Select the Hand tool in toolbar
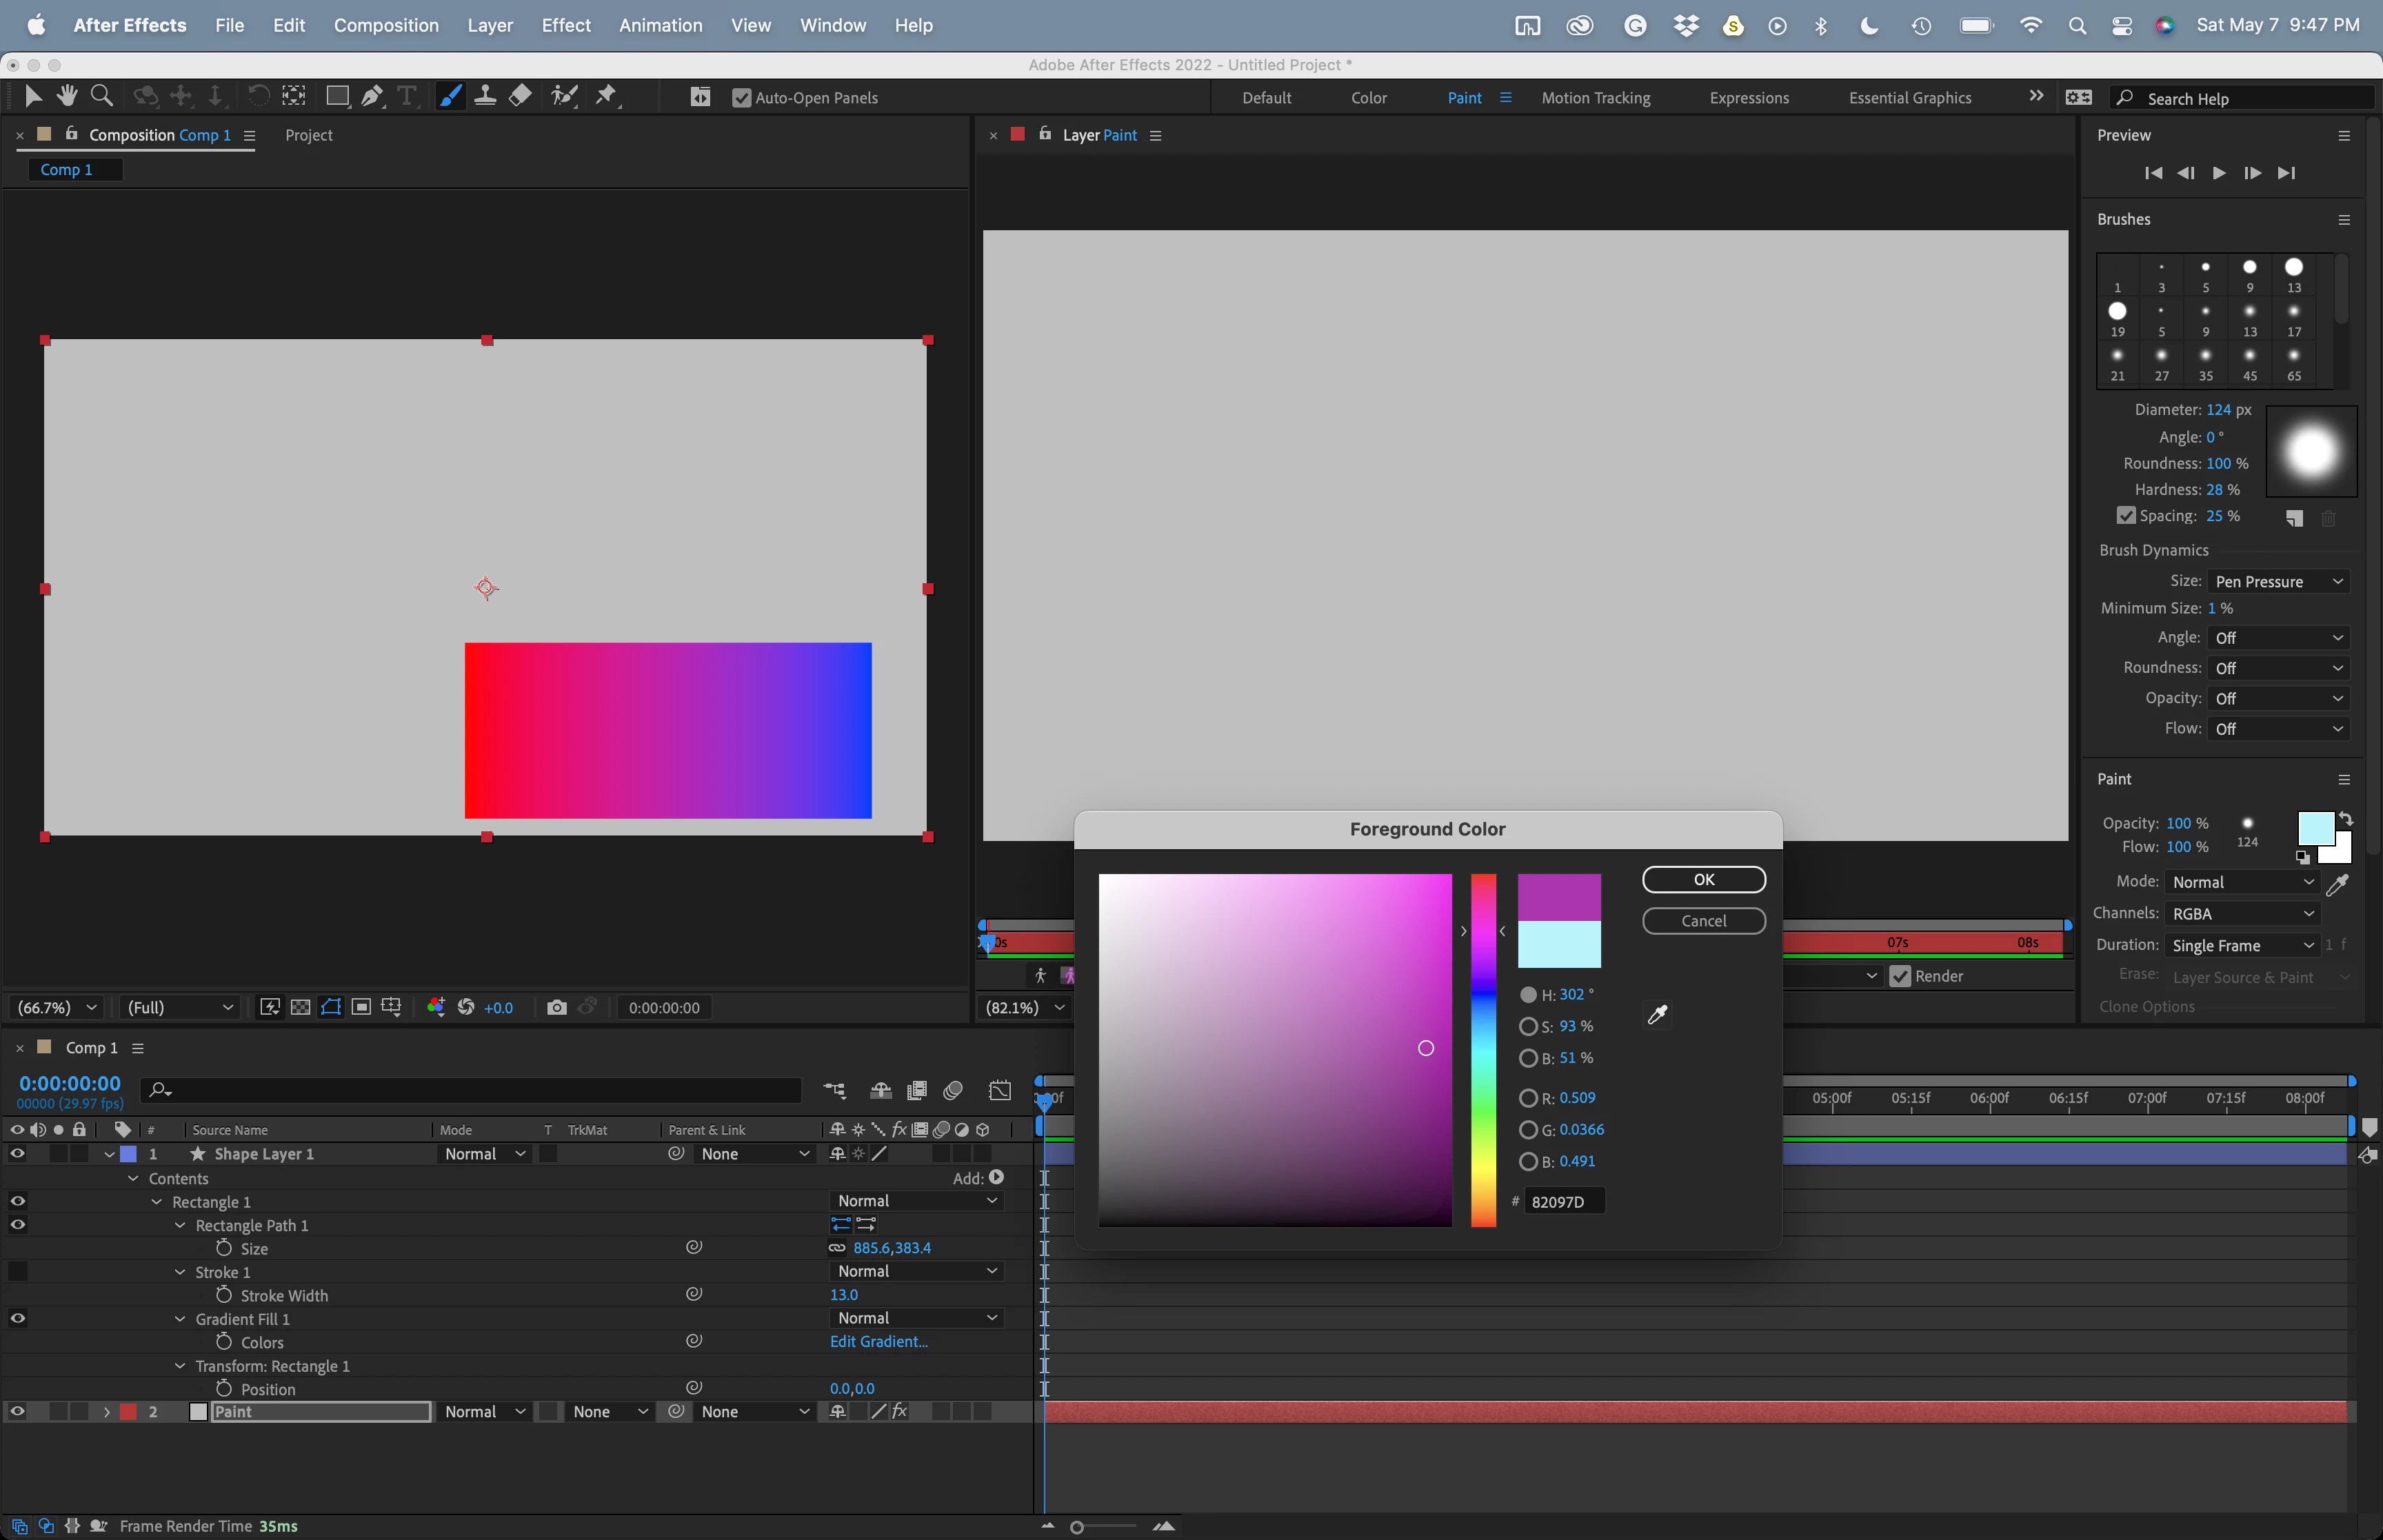2383x1540 pixels. pos(67,96)
